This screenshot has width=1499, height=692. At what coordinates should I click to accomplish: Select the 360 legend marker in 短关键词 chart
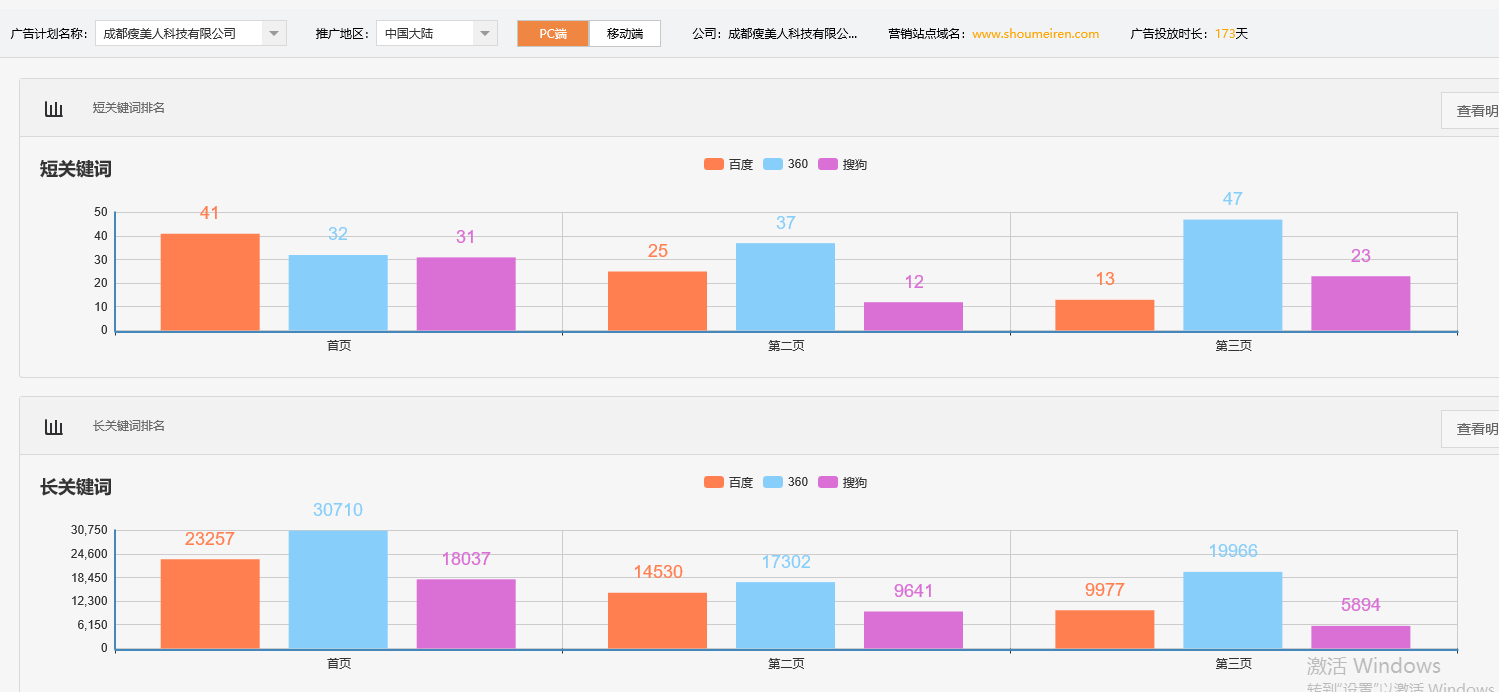[773, 163]
